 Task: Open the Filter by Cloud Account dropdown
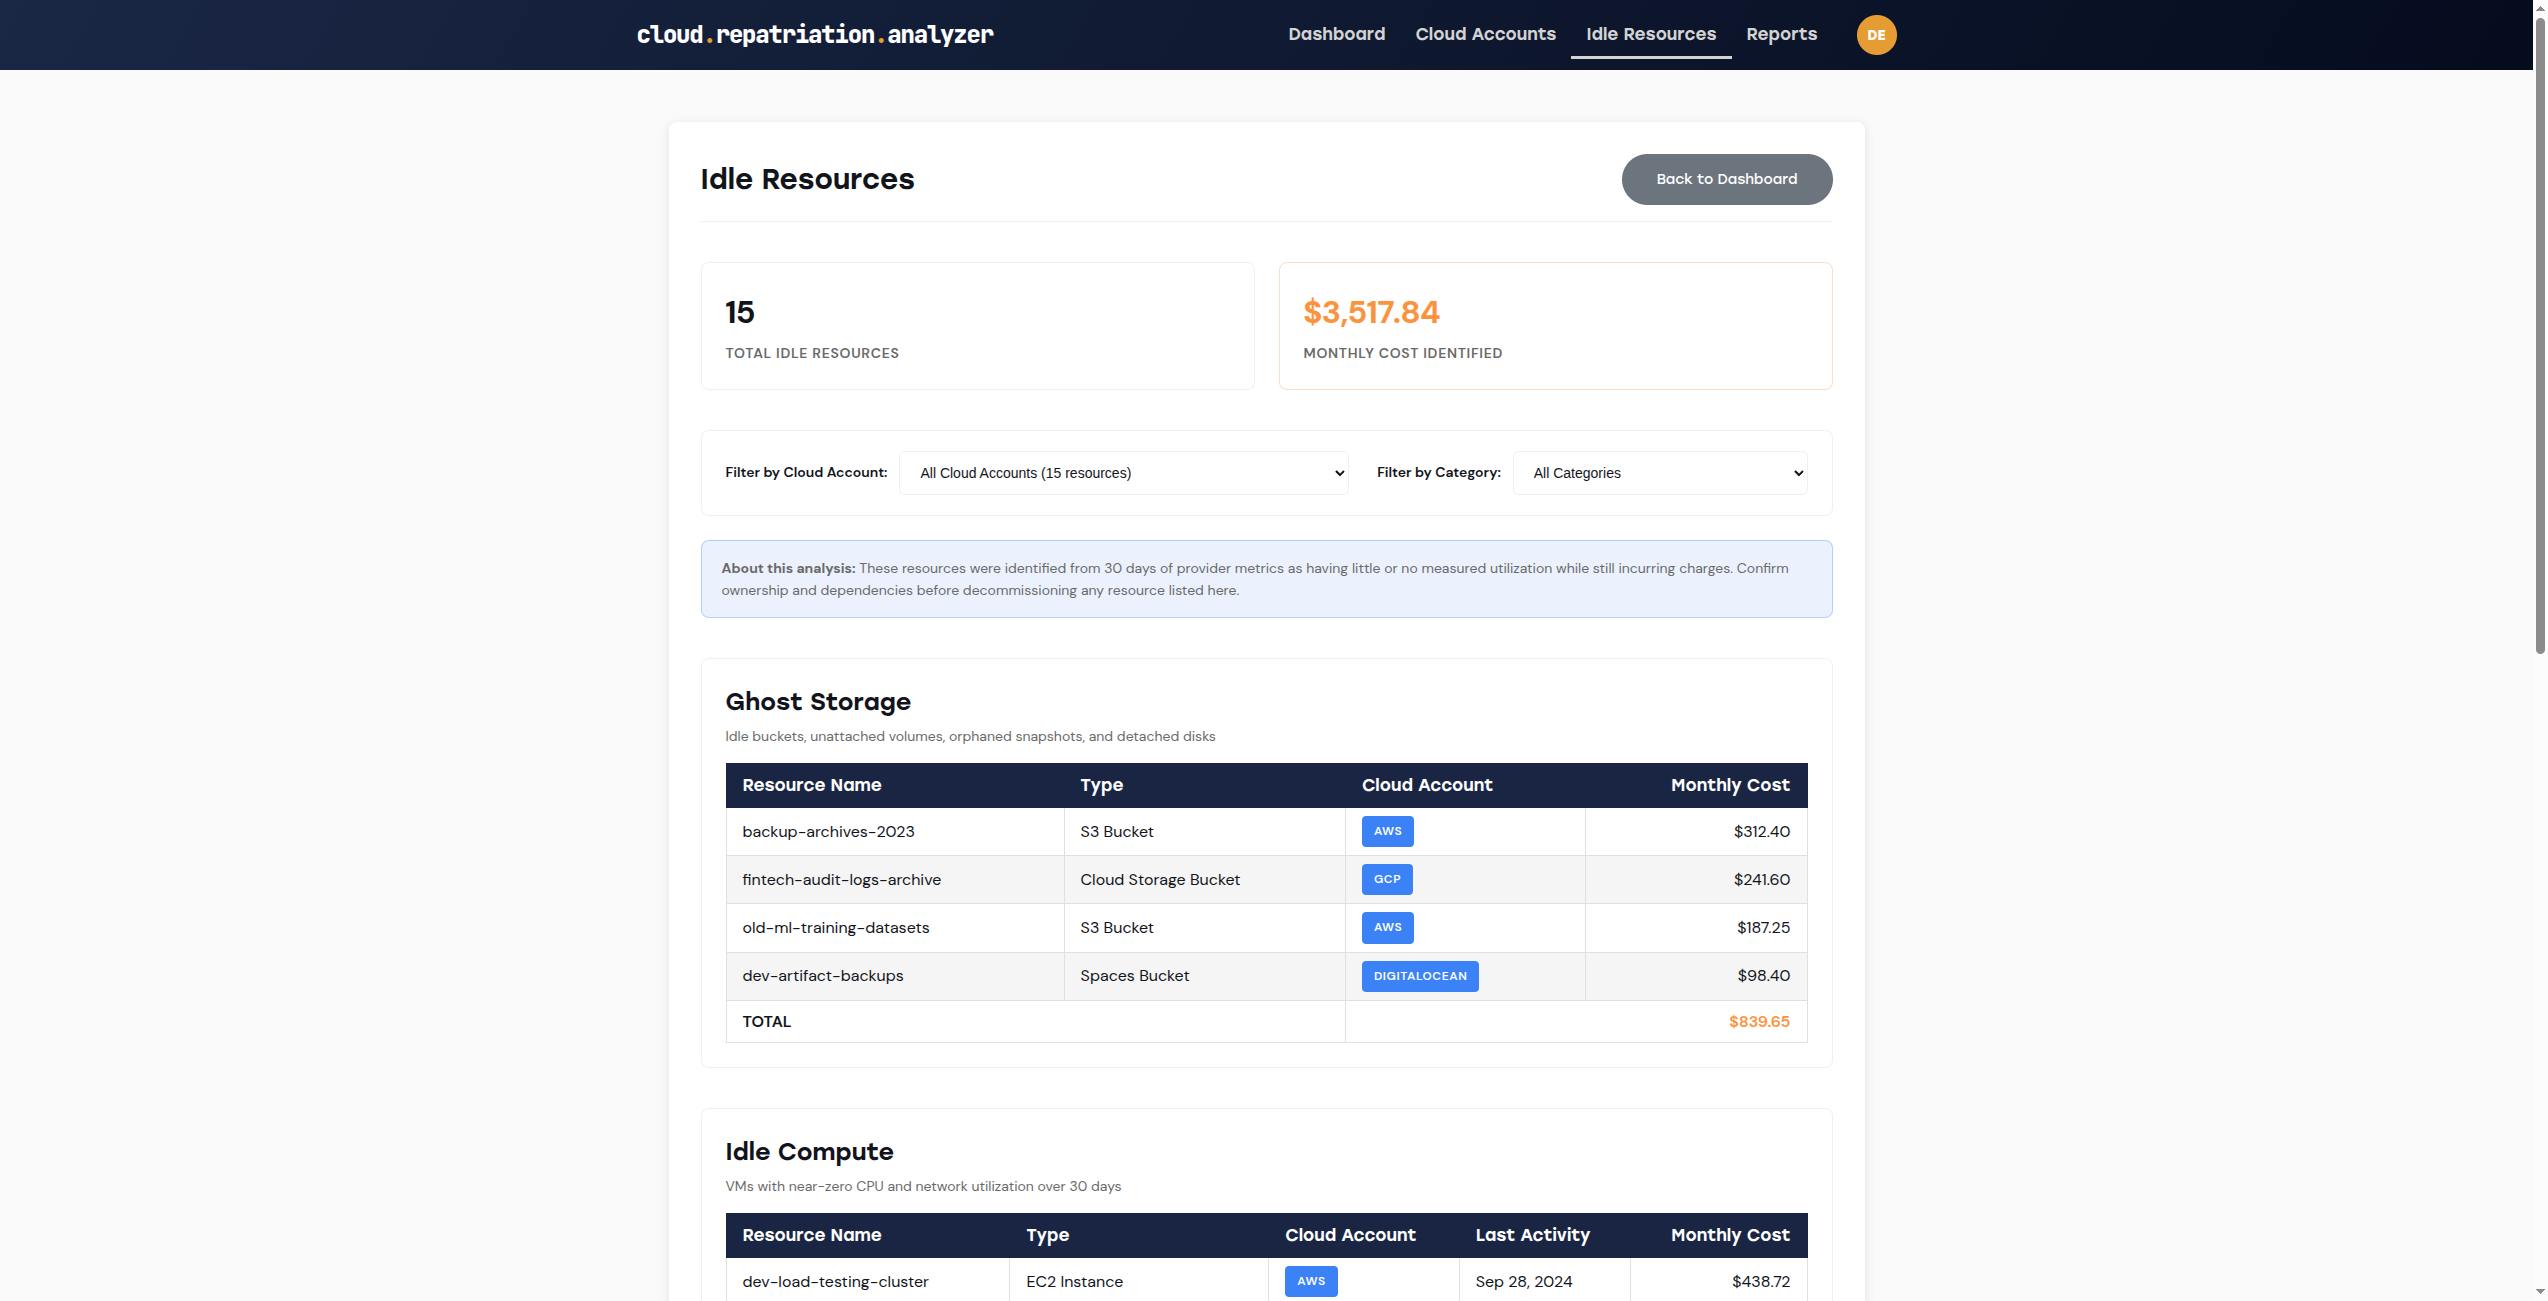coord(1124,473)
